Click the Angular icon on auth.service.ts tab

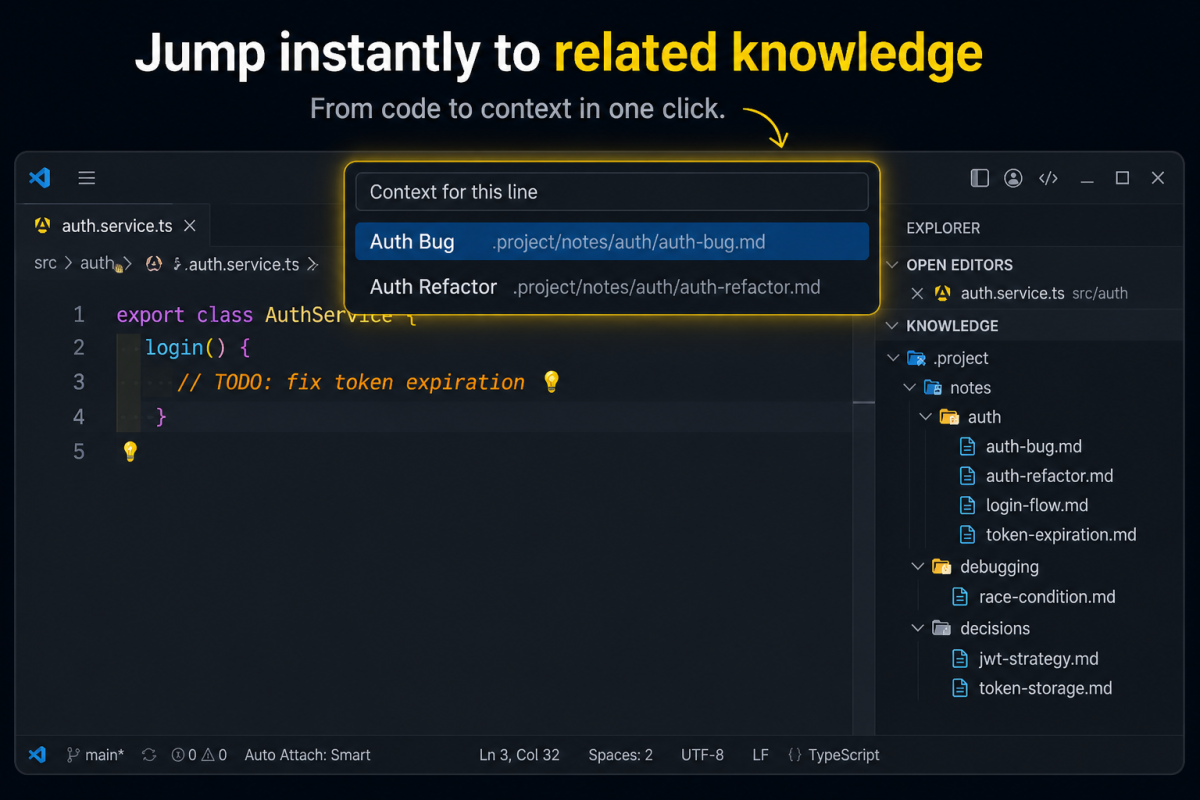click(x=42, y=226)
